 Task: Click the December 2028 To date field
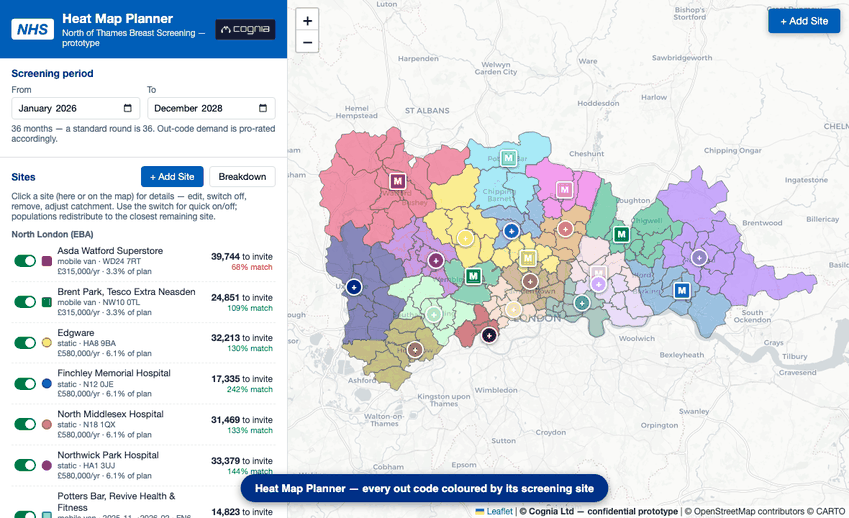pos(211,108)
